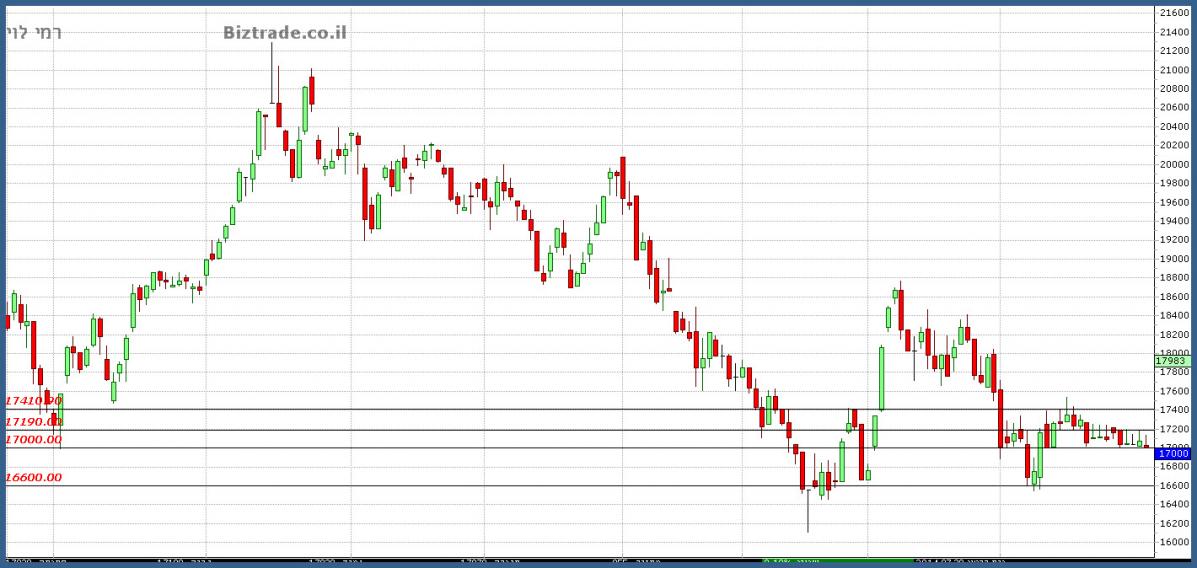
Task: Click the blue 17000 price tag
Action: 1172,454
